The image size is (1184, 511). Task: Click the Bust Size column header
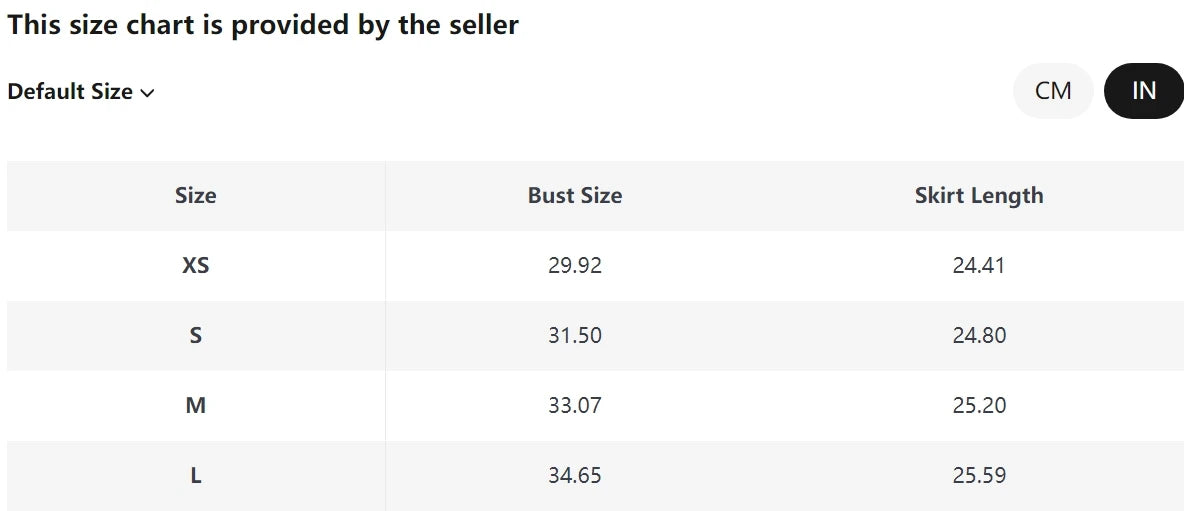click(x=575, y=196)
